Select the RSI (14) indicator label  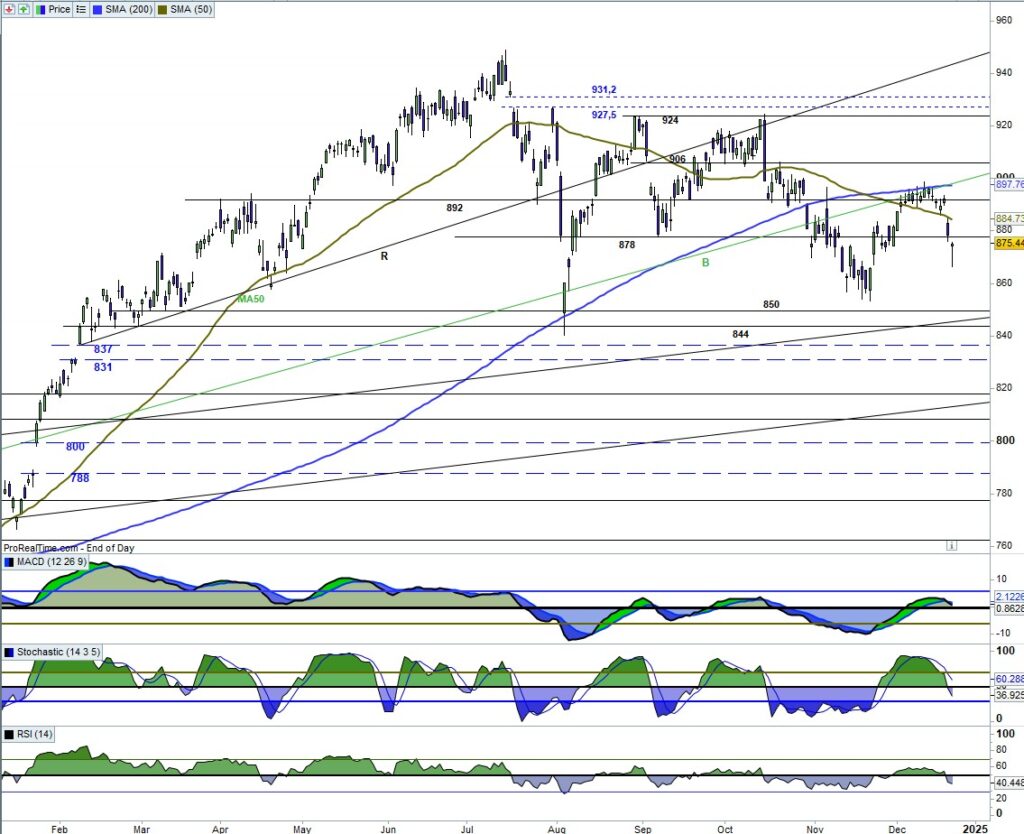pos(35,735)
